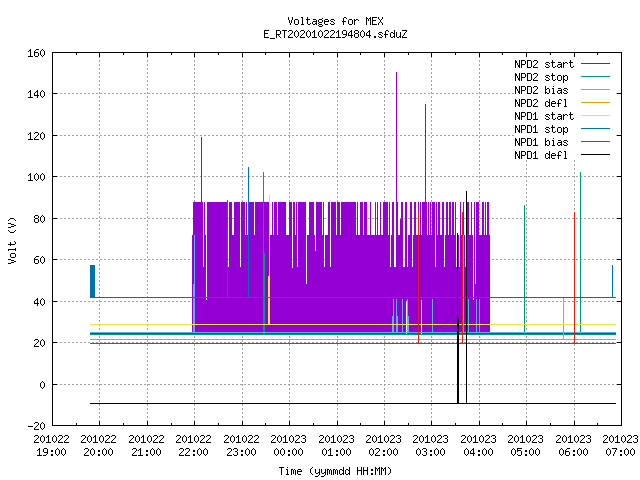Viewport: 640px width, 480px height.
Task: Click the 'NPD2 bias' legend label
Action: pyautogui.click(x=541, y=90)
